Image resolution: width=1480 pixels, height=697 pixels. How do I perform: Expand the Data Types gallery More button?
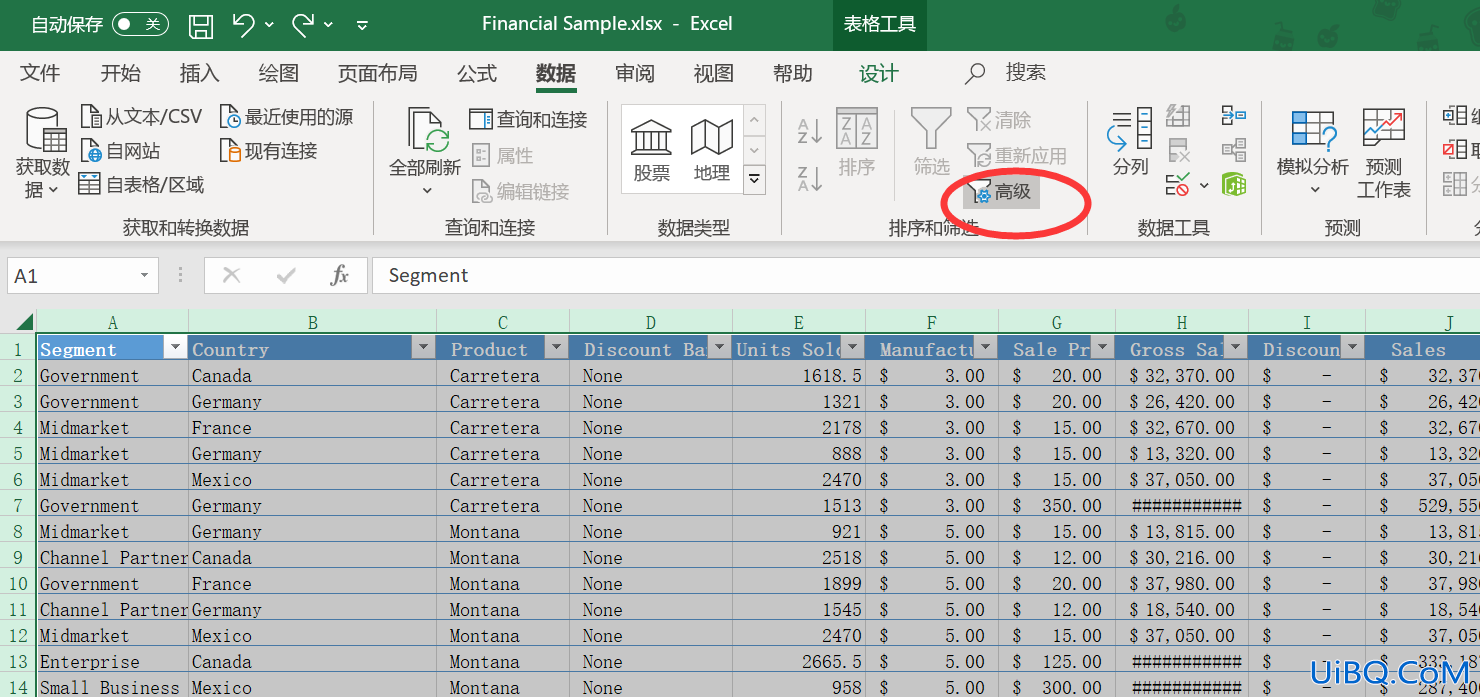pyautogui.click(x=755, y=180)
